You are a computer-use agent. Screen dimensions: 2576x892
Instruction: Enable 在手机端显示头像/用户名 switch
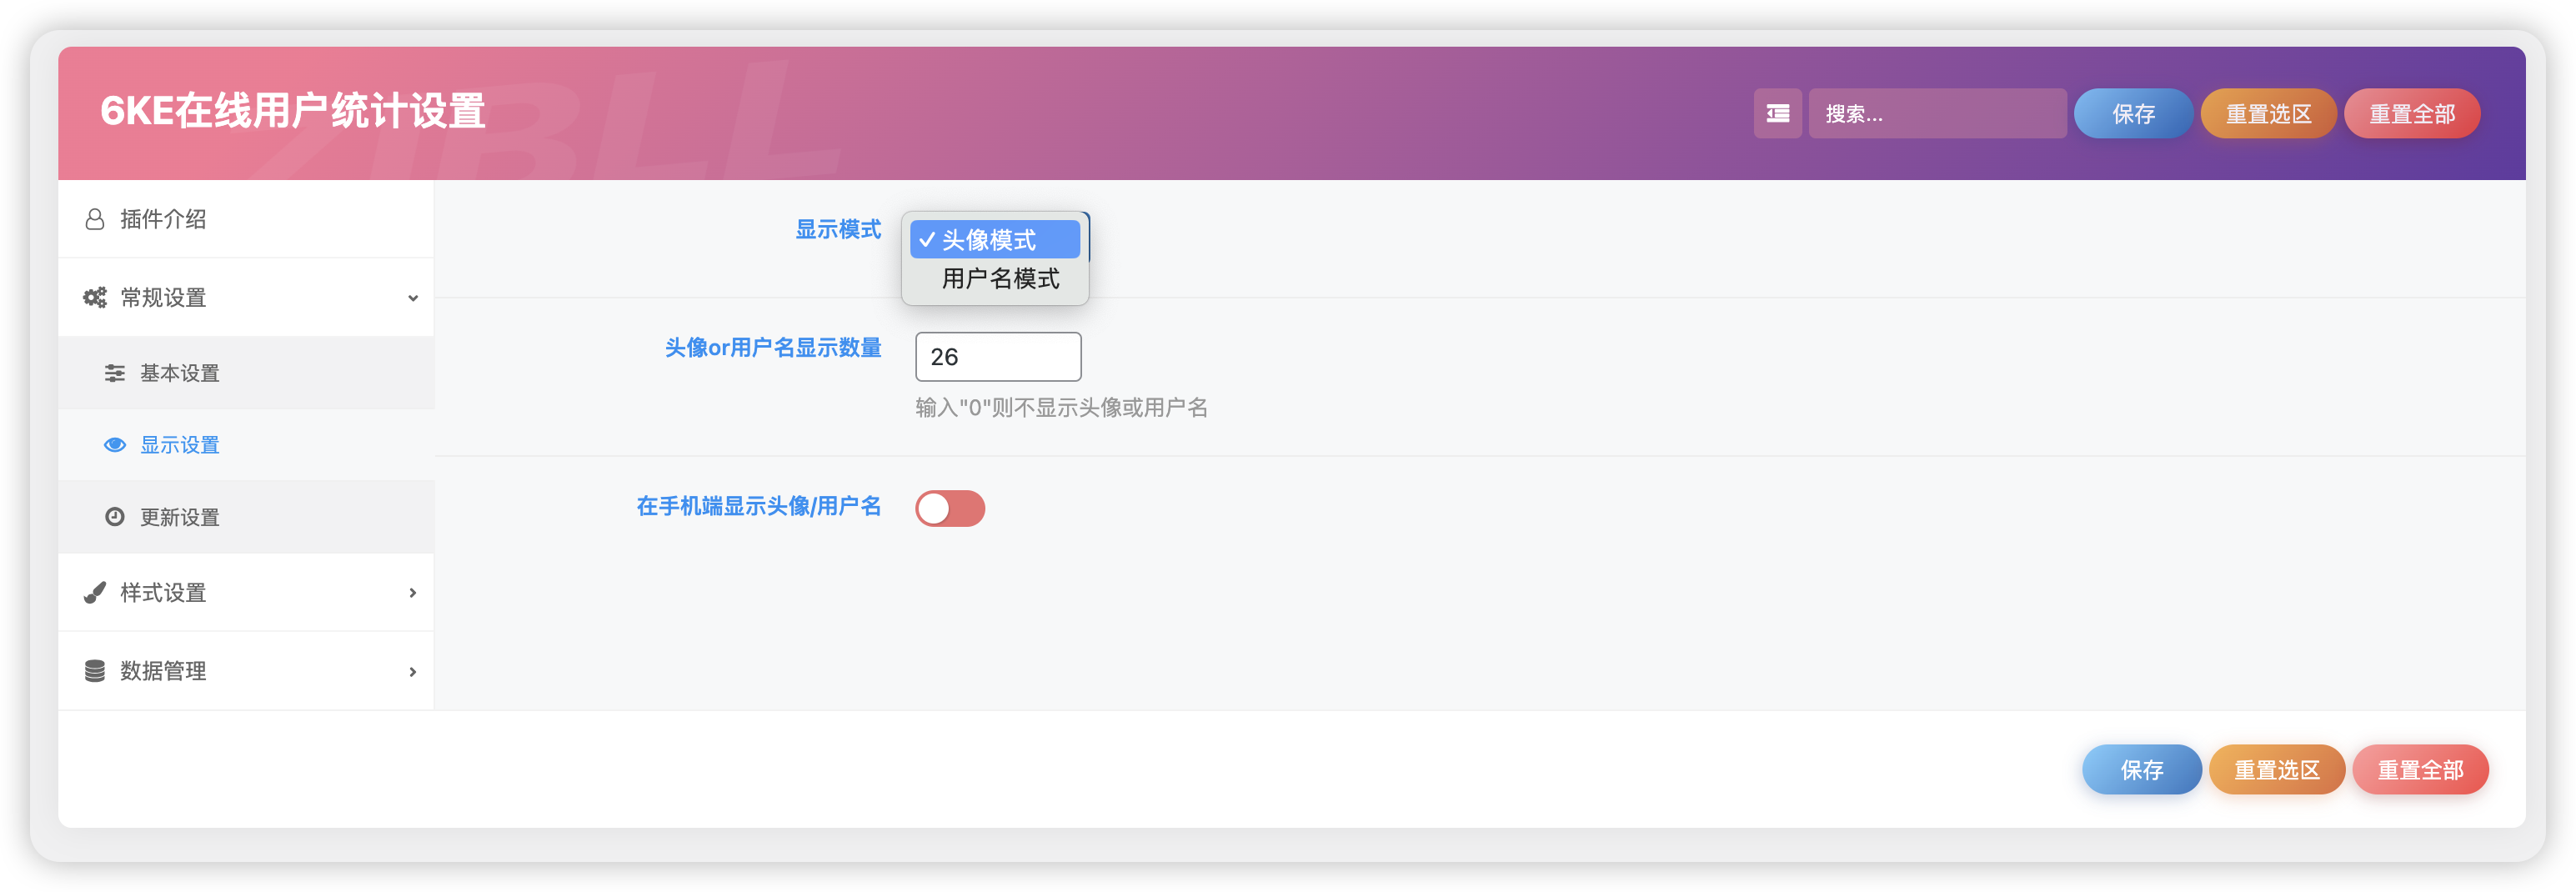click(x=949, y=508)
